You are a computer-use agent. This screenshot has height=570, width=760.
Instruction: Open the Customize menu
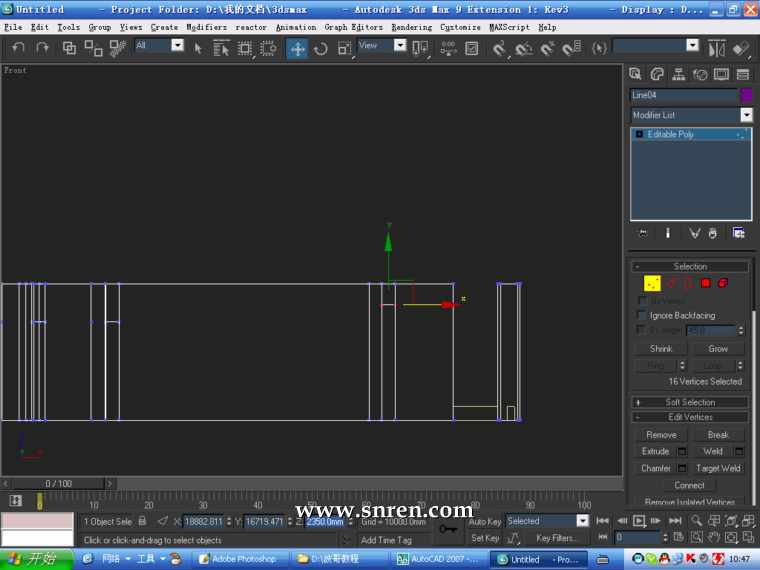click(x=460, y=27)
